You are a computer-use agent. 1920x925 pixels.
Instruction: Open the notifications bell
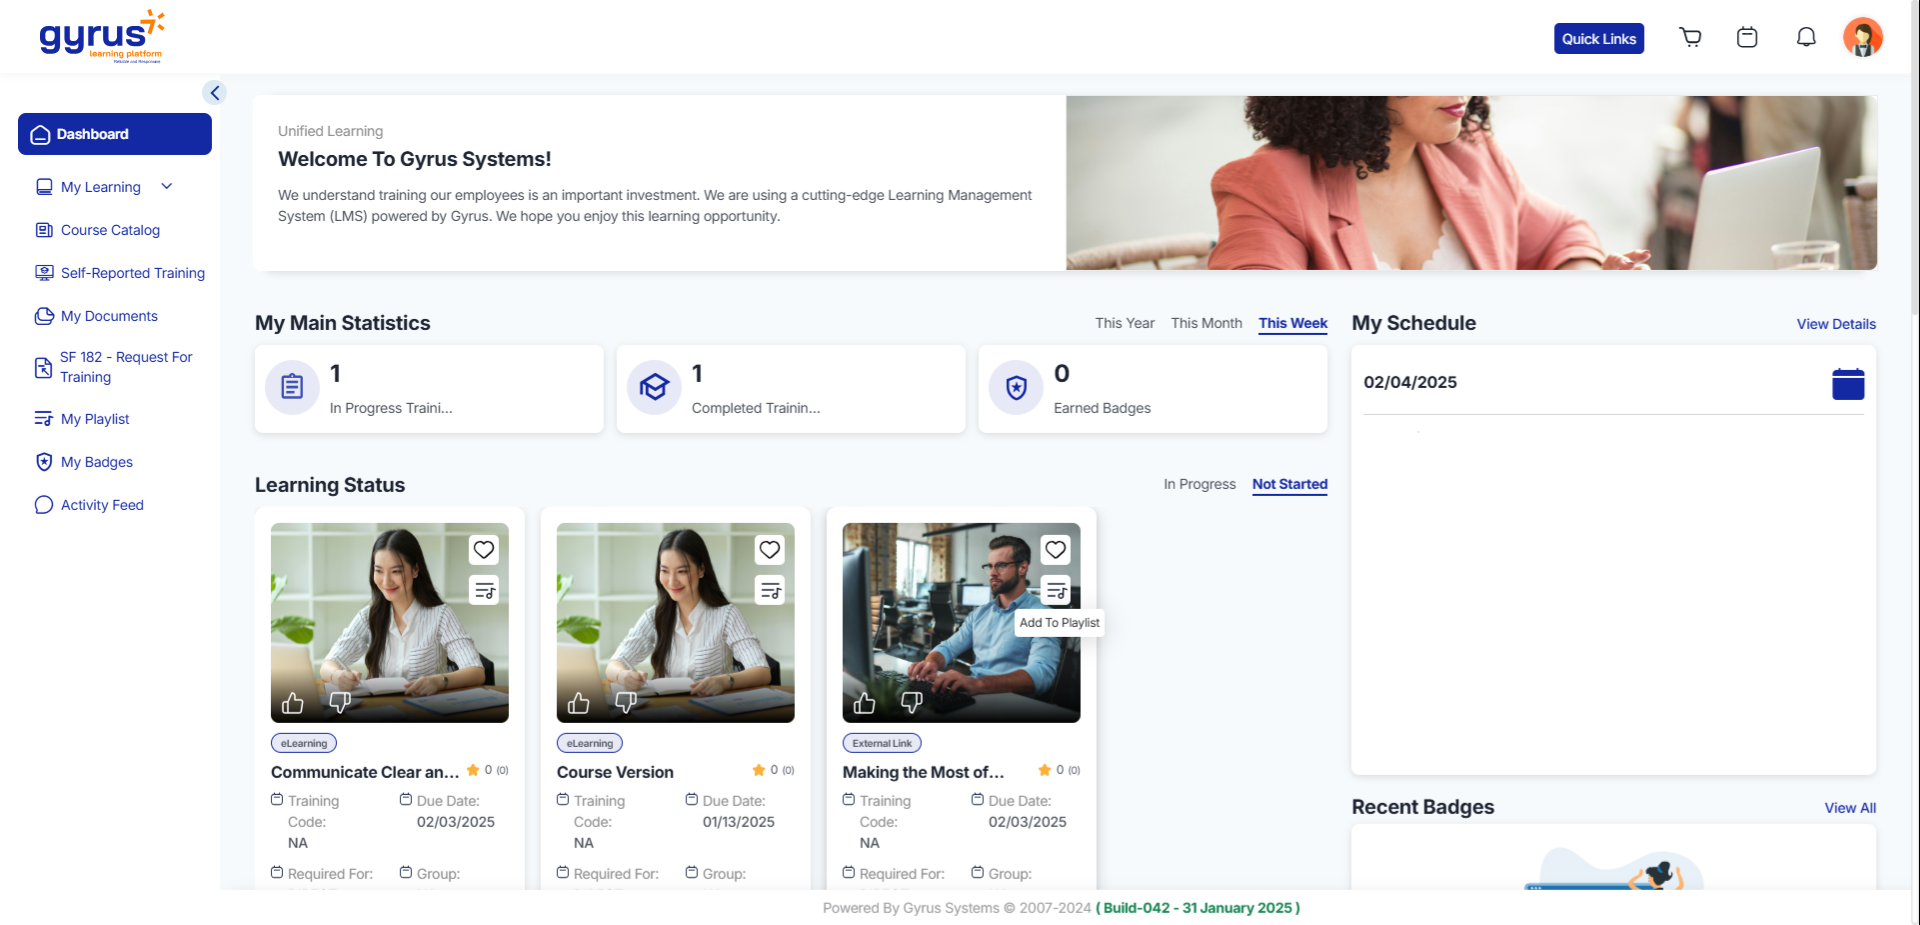click(1805, 38)
